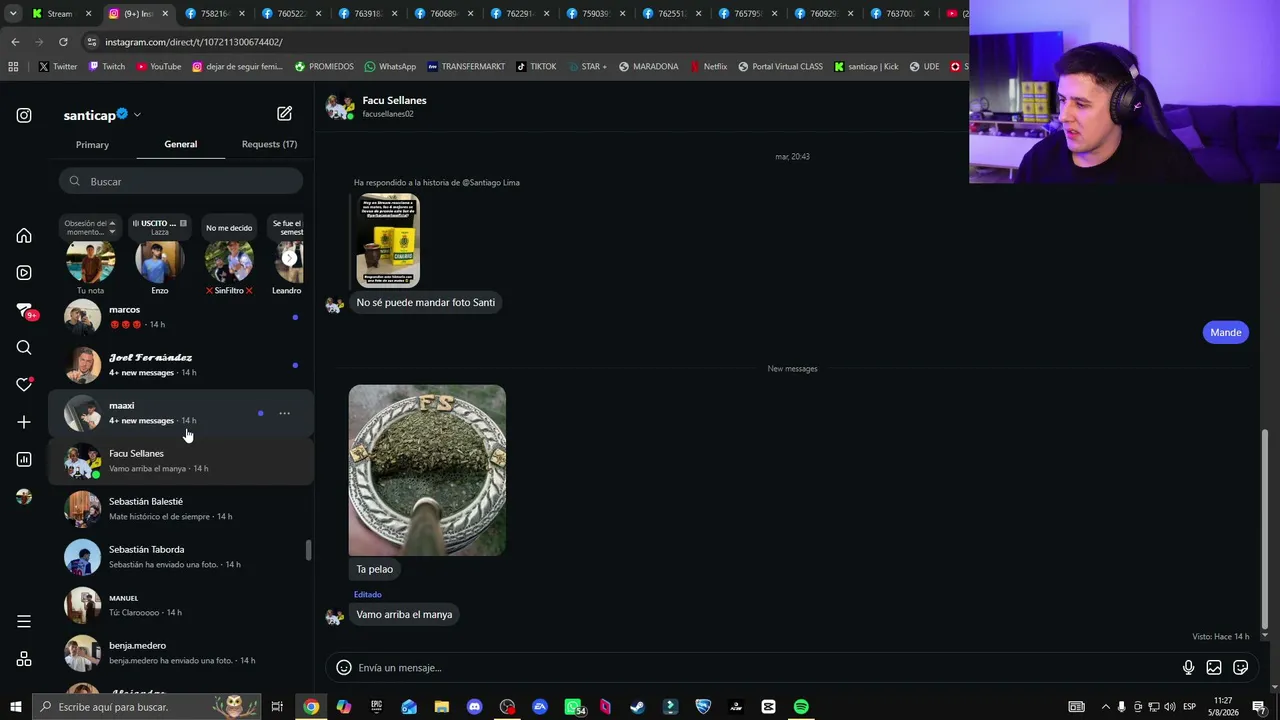Screen dimensions: 1280x720
Task: Open the Search magnifier in Instagram sidebar
Action: click(24, 347)
